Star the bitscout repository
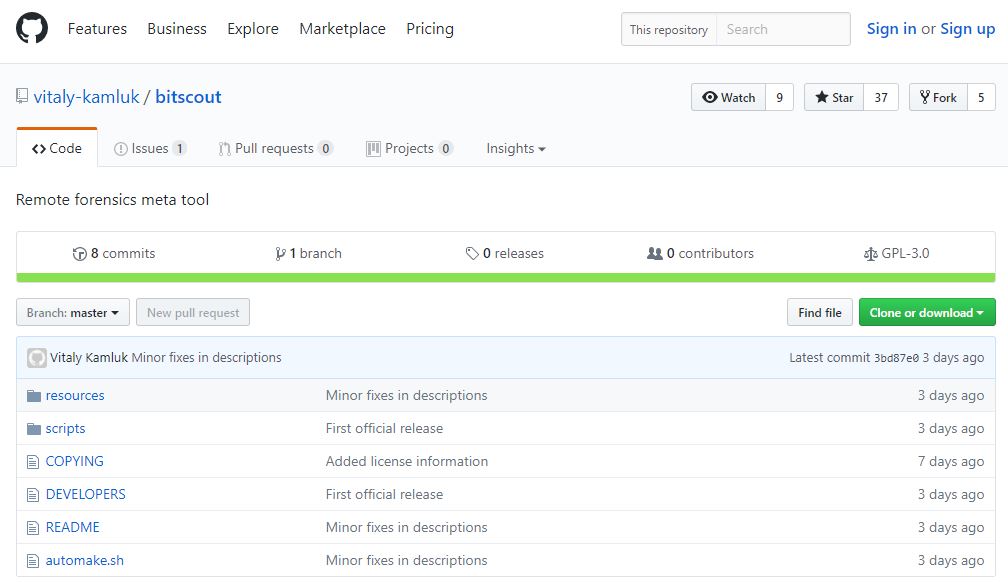1008x582 pixels. 834,97
